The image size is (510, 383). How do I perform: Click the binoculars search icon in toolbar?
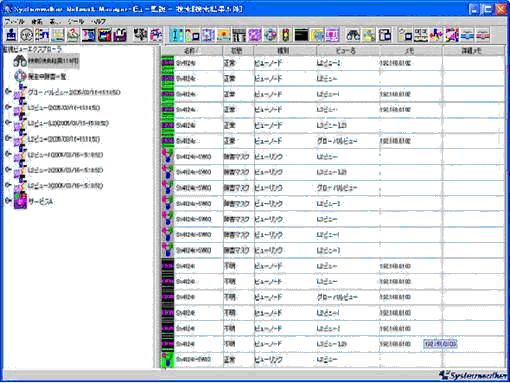click(x=353, y=35)
